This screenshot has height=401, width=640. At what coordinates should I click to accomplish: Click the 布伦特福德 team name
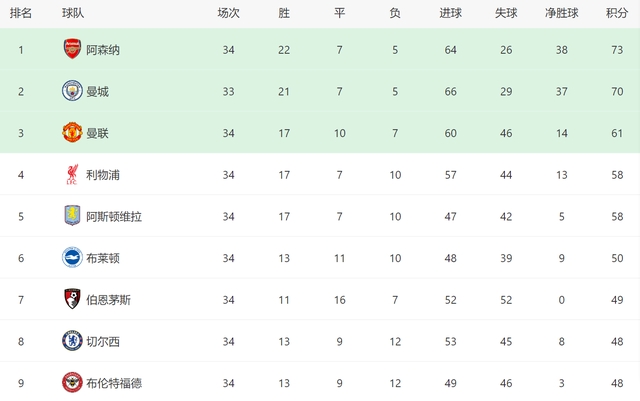click(114, 383)
